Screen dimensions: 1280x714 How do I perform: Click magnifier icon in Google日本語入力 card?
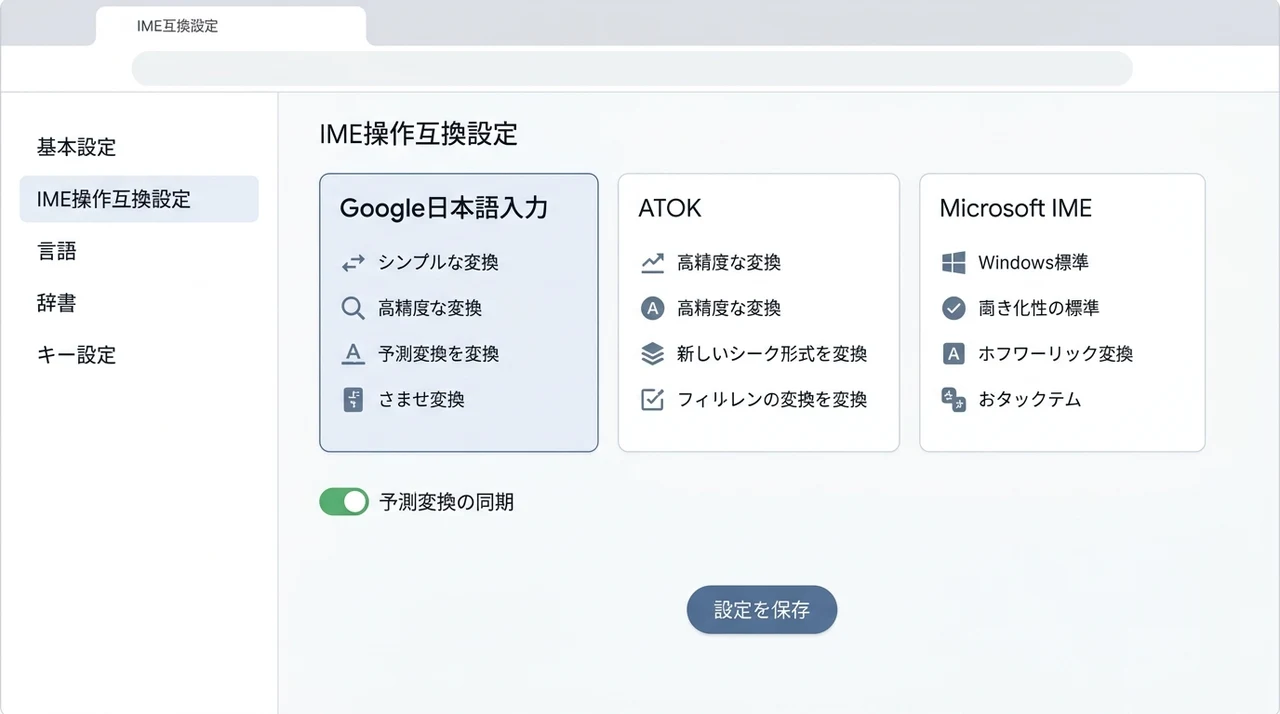[x=353, y=309]
